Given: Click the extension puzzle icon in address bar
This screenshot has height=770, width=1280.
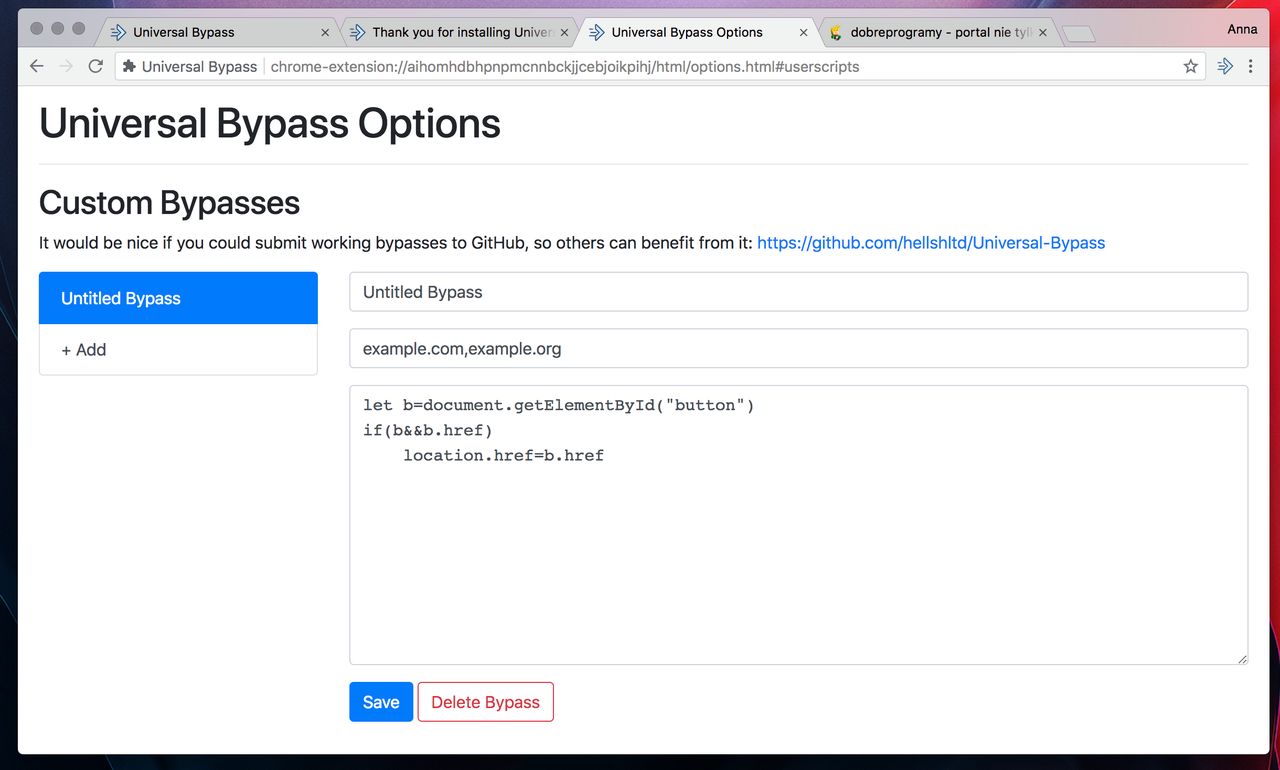Looking at the screenshot, I should (129, 67).
